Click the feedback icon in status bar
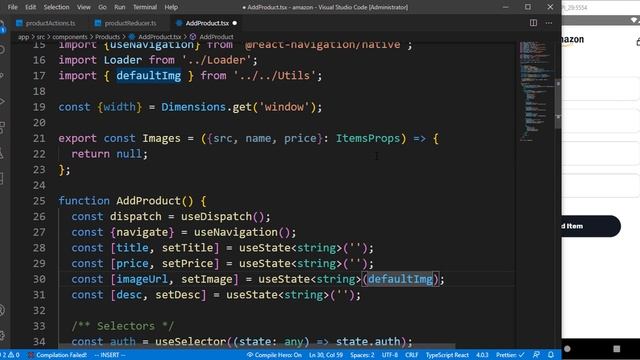The image size is (640, 360). [x=536, y=355]
